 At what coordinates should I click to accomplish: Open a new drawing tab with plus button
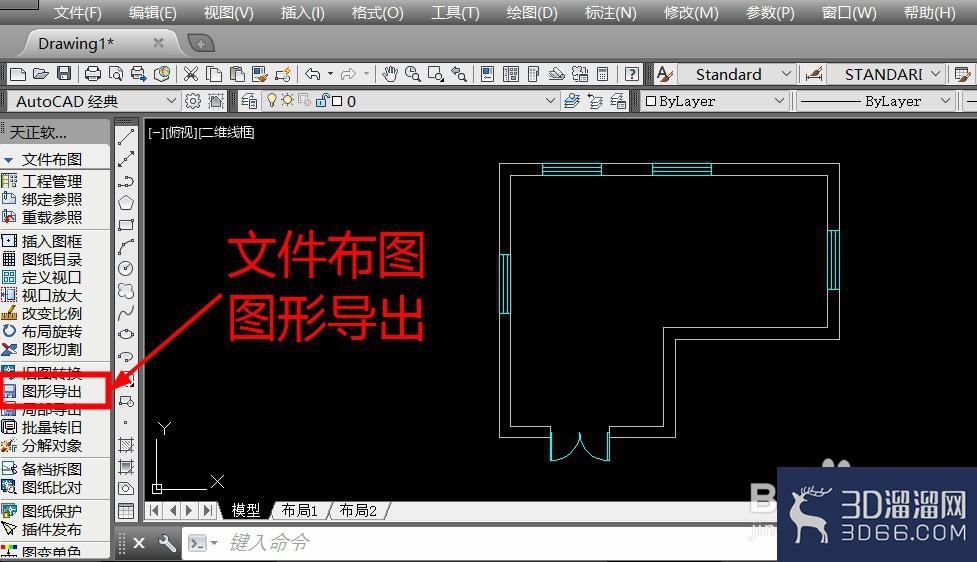pos(201,44)
